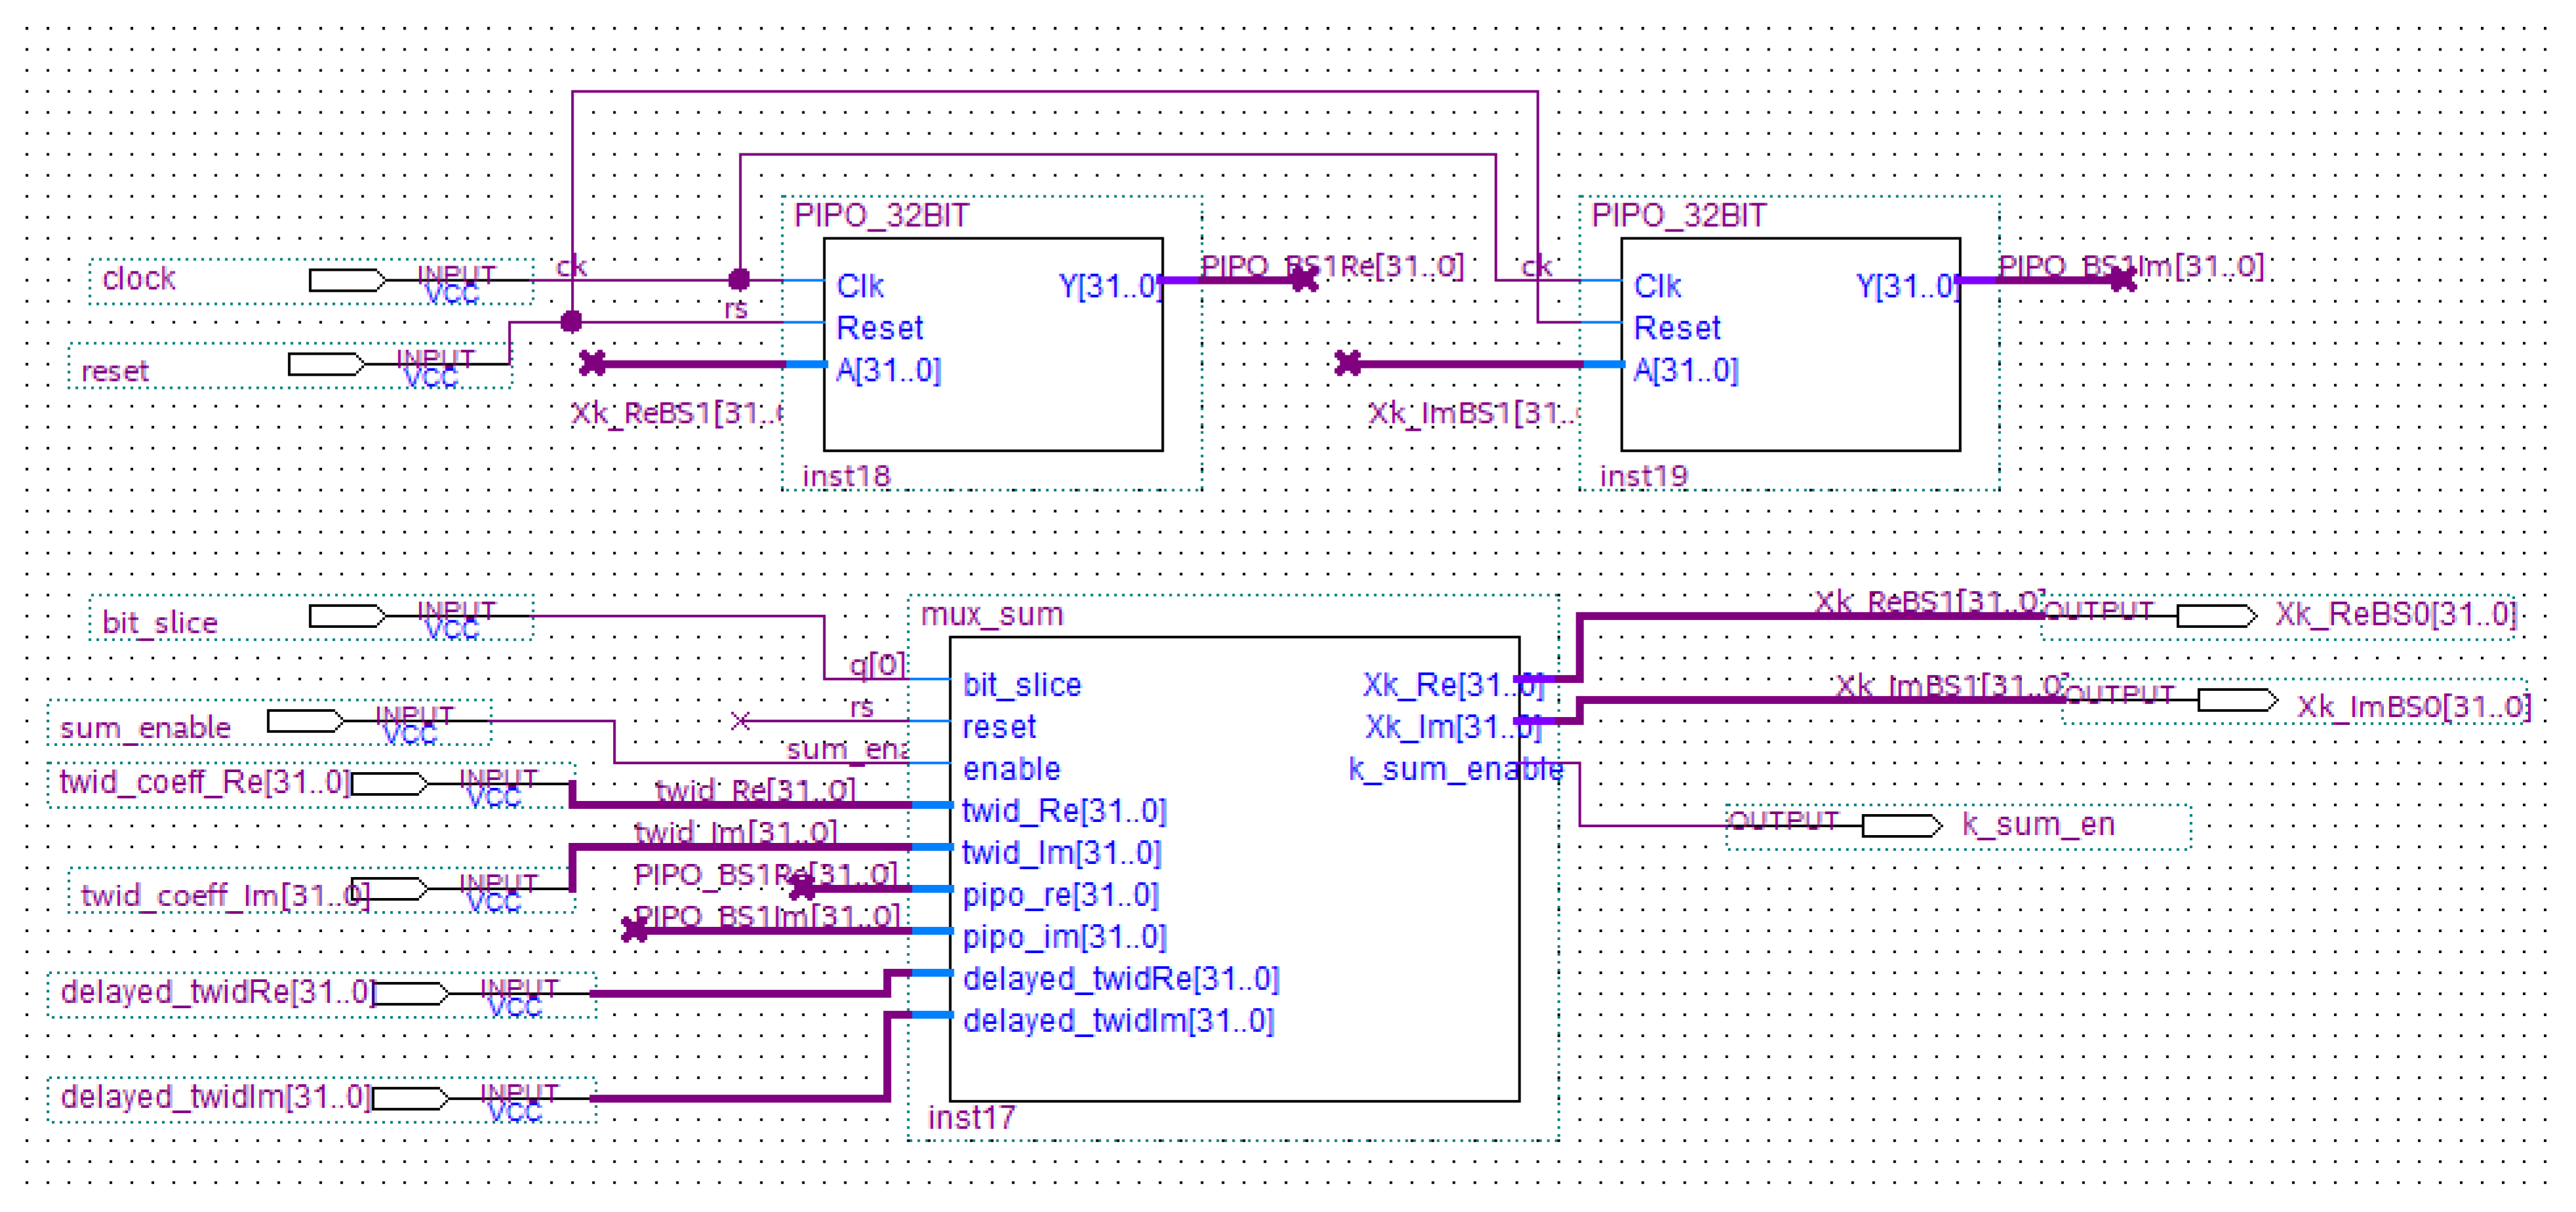
Task: Click the twid_Re[31..0] port on mux_sum
Action: point(1063,810)
